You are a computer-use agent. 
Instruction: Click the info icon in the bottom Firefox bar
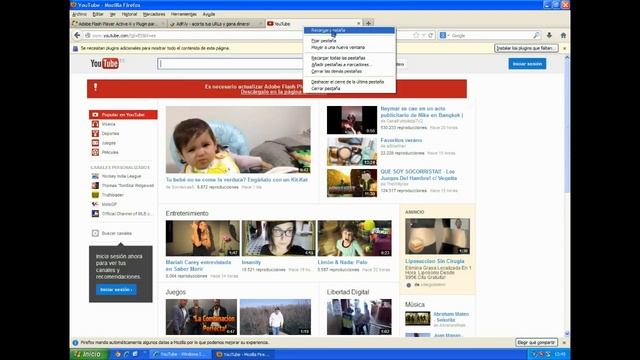tap(75, 342)
